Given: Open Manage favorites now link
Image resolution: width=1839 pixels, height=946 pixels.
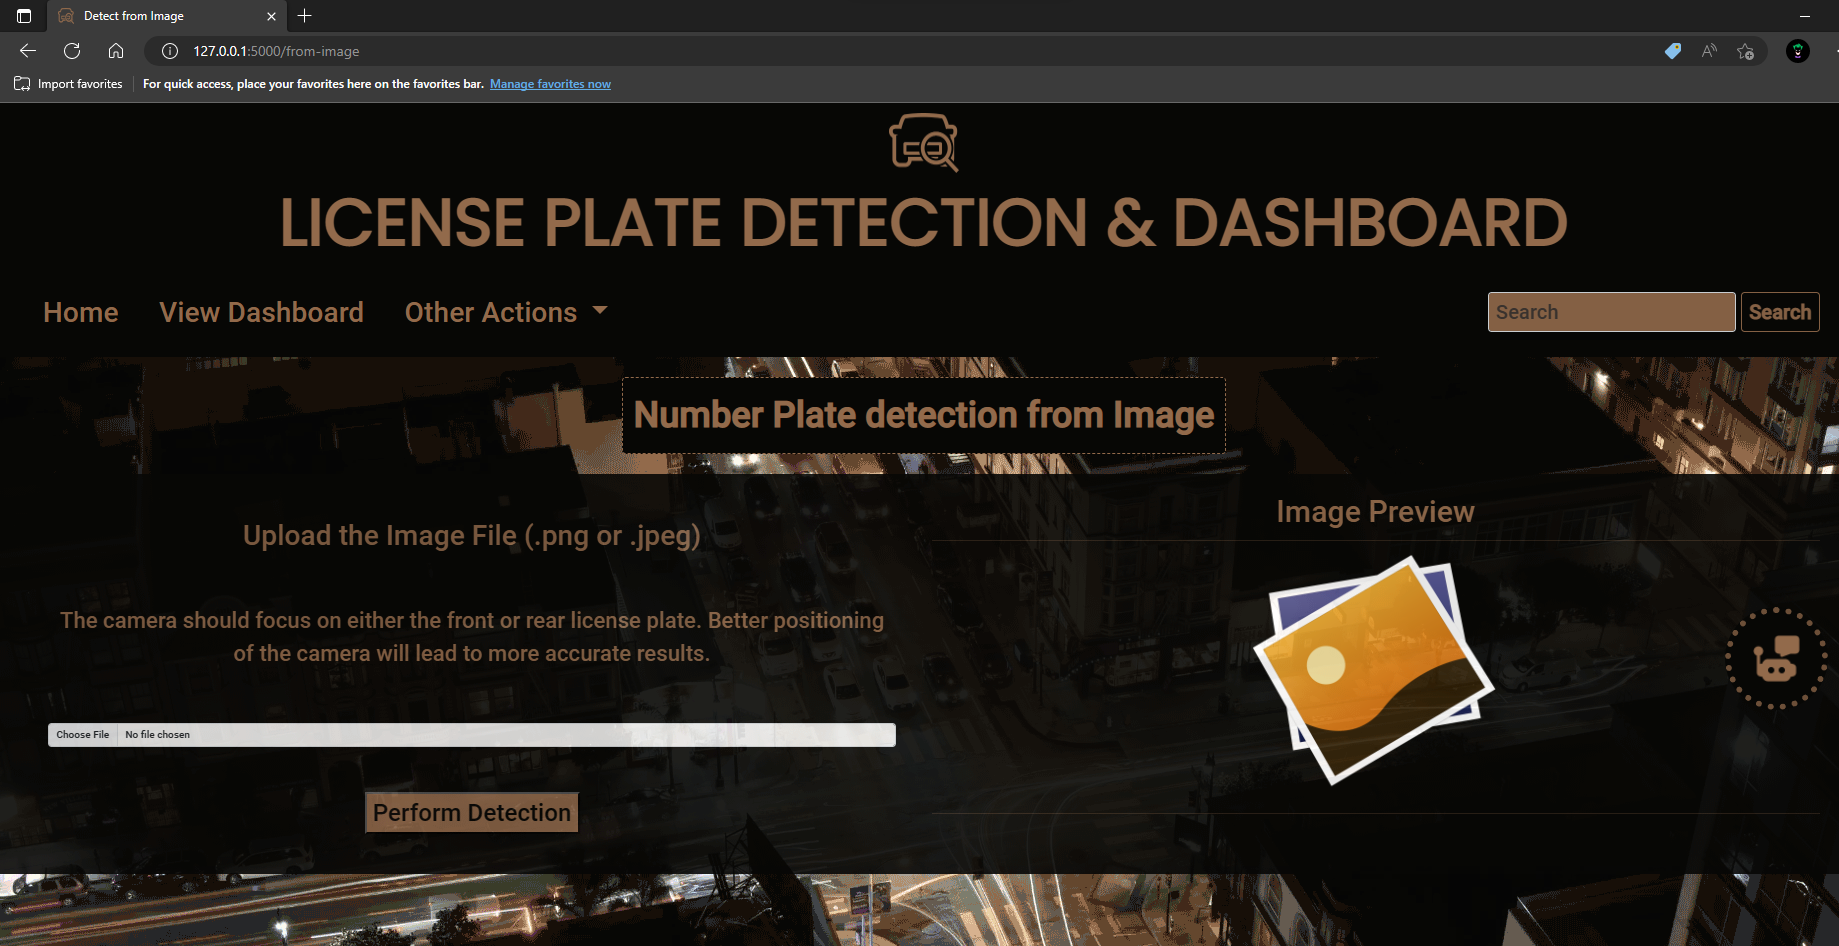Looking at the screenshot, I should point(550,84).
